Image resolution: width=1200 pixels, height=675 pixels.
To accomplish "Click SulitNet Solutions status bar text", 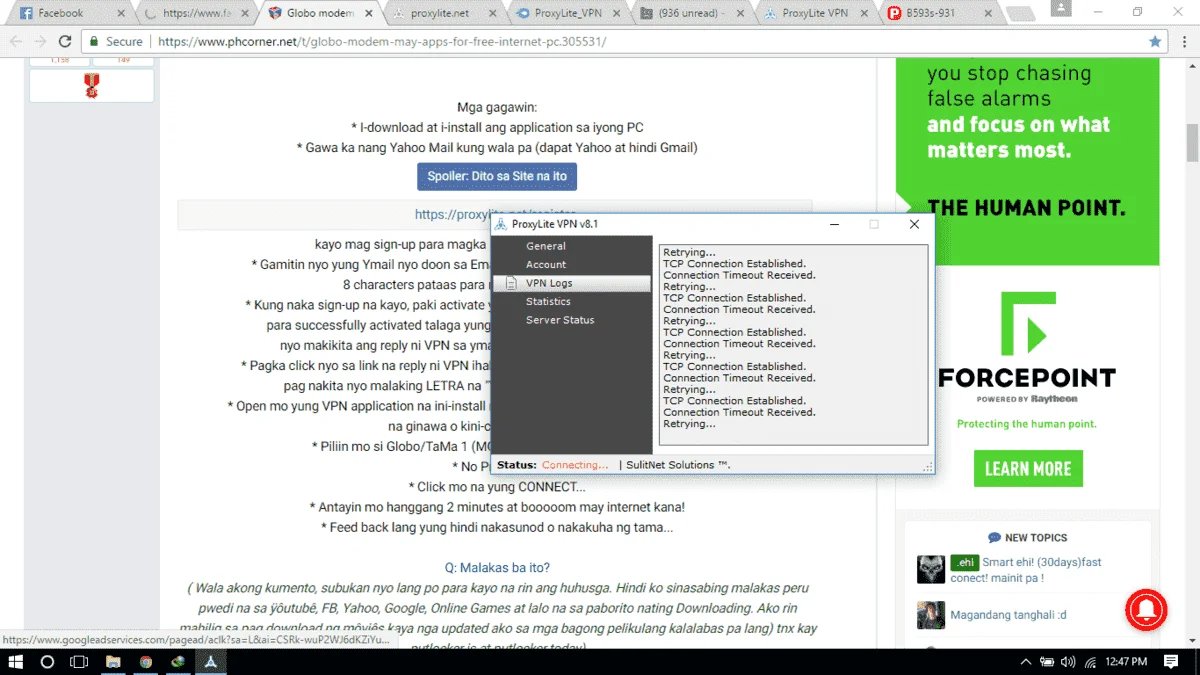I will pos(679,465).
